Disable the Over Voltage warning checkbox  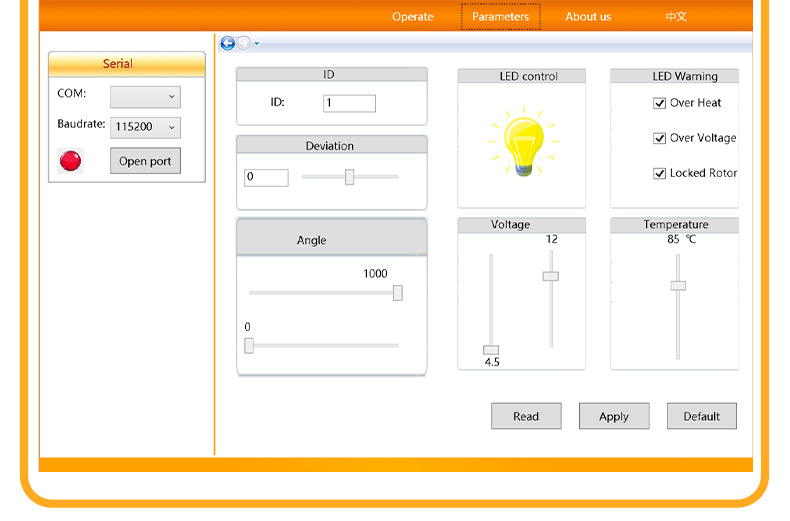point(660,138)
